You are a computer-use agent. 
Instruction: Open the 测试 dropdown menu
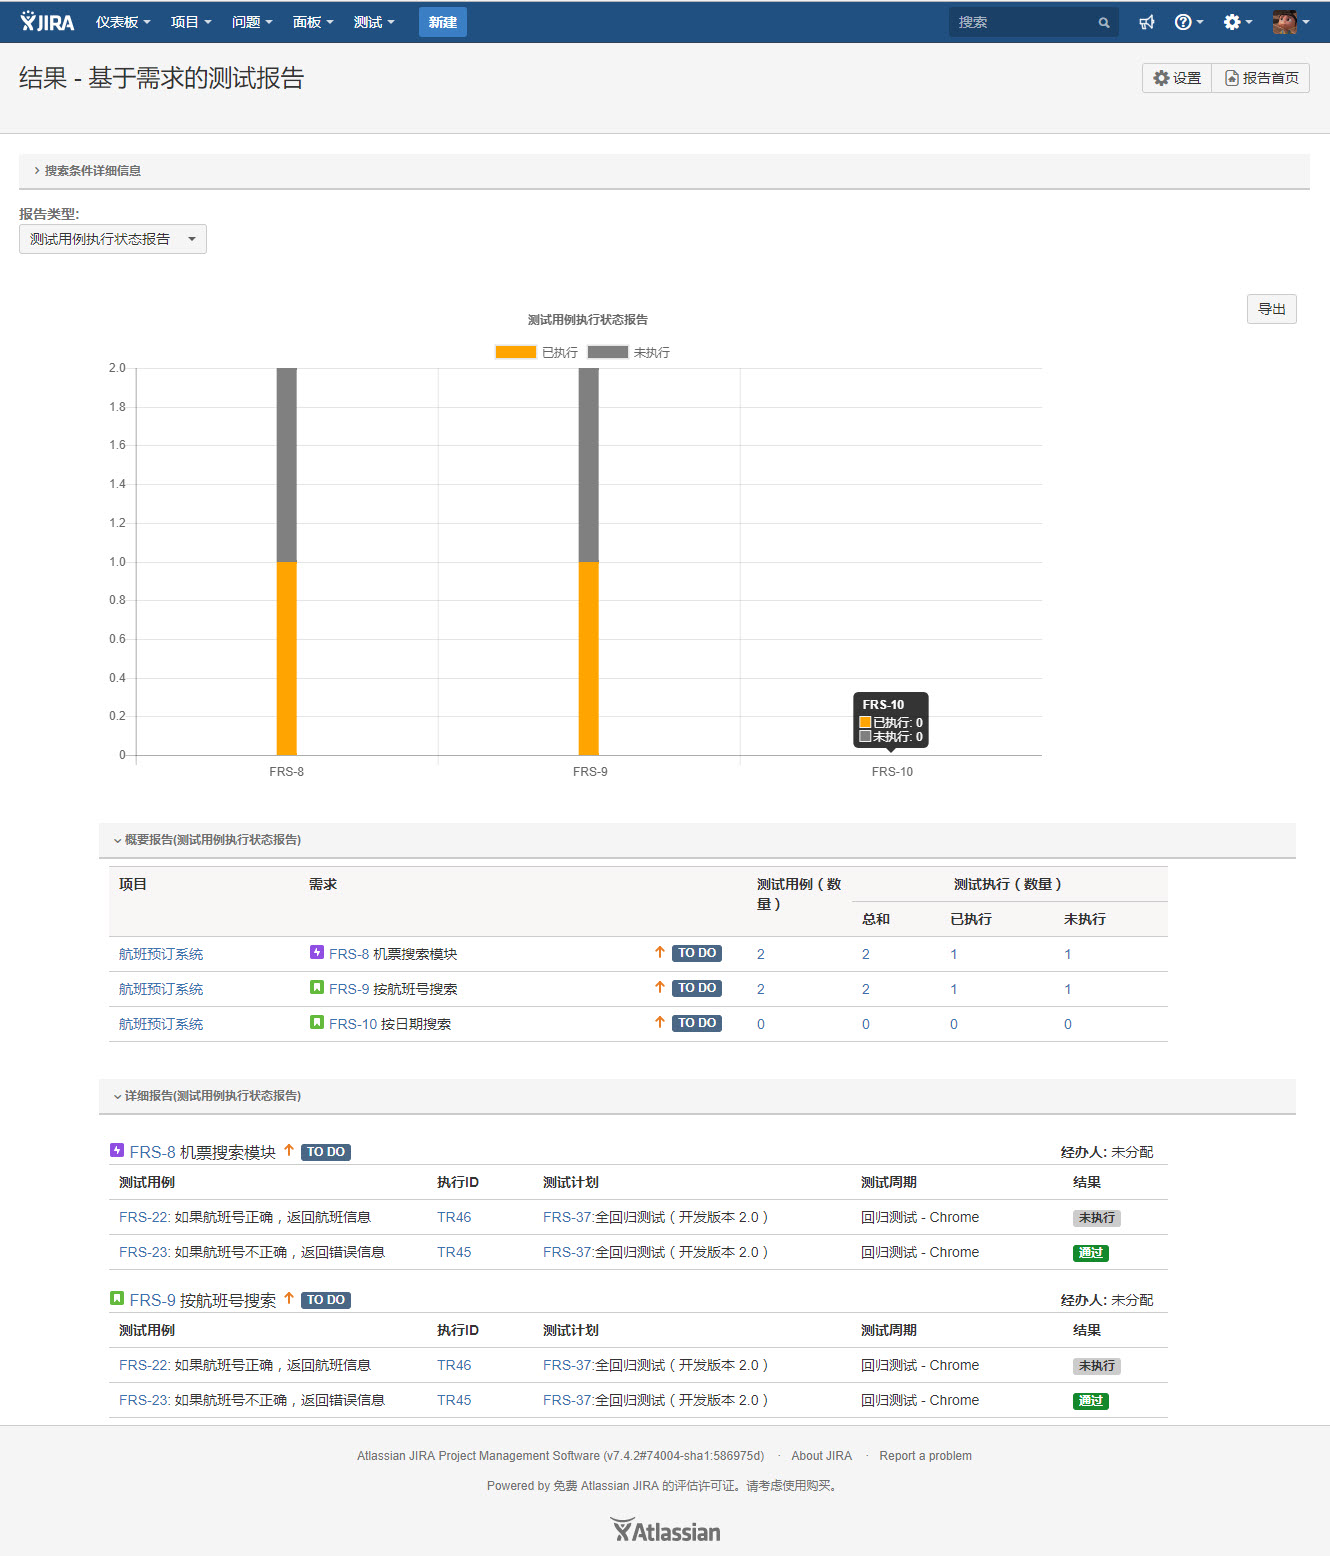[374, 22]
